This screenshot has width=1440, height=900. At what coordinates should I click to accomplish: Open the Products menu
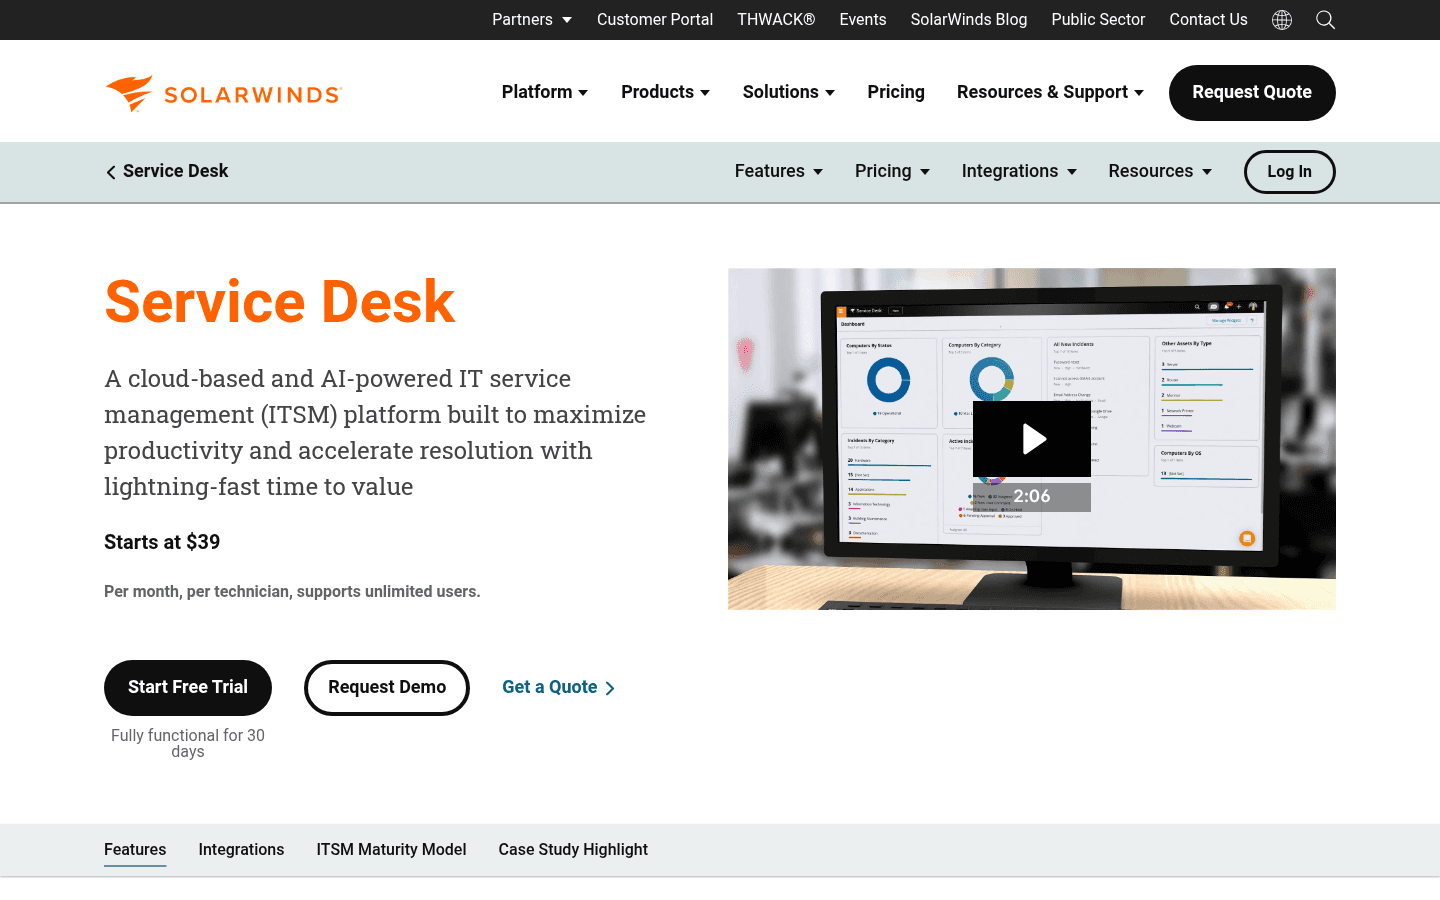click(x=666, y=92)
